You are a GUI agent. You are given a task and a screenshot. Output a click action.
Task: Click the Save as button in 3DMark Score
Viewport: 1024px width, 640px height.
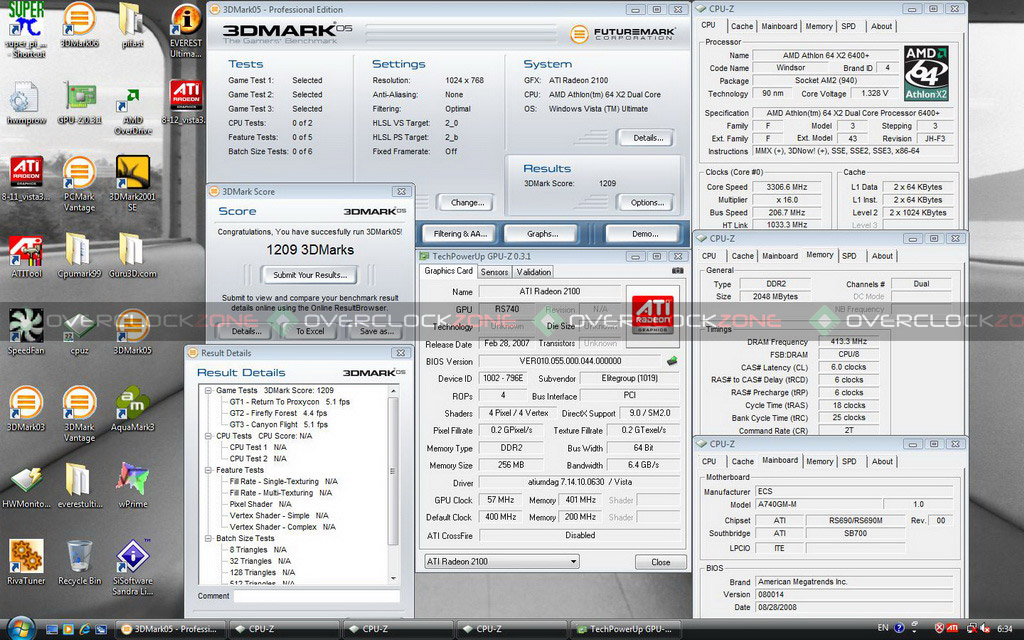point(377,331)
